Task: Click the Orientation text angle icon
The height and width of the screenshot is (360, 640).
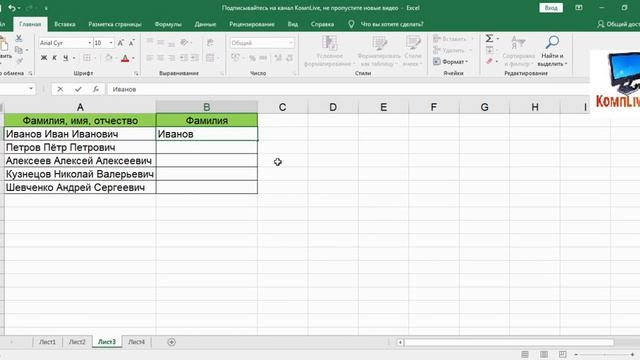Action: point(184,43)
